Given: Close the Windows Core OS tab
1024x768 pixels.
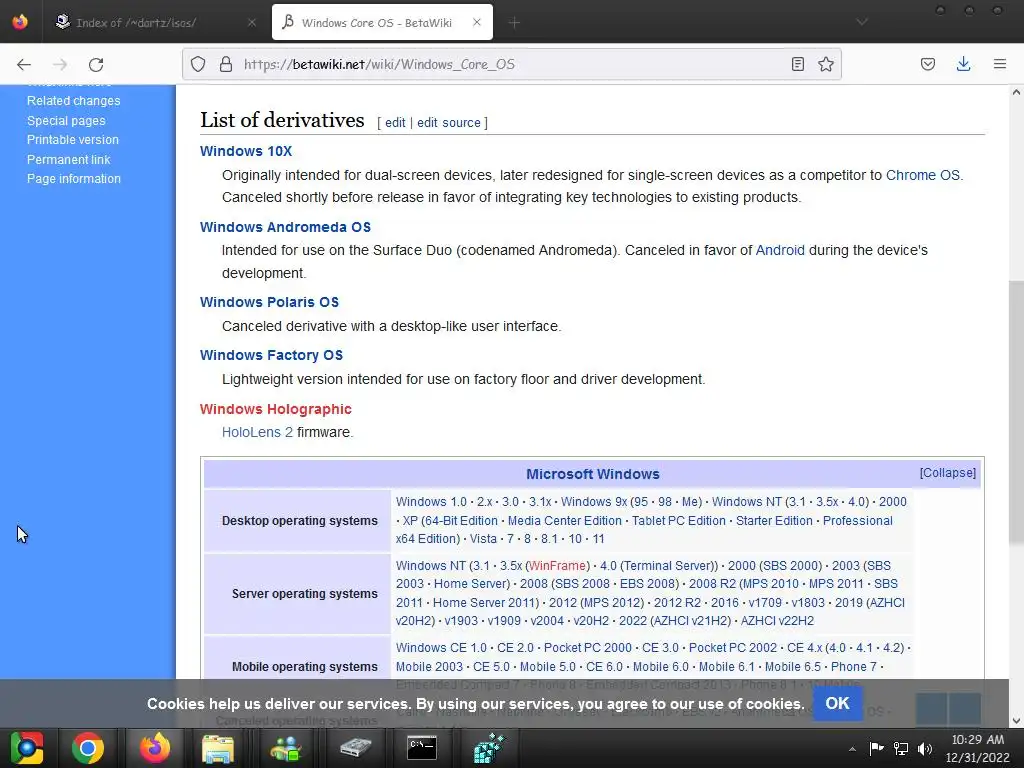Looking at the screenshot, I should tap(477, 22).
